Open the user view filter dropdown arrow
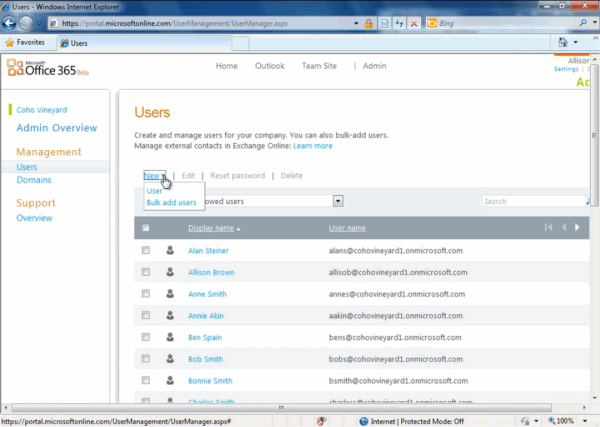 tap(338, 201)
